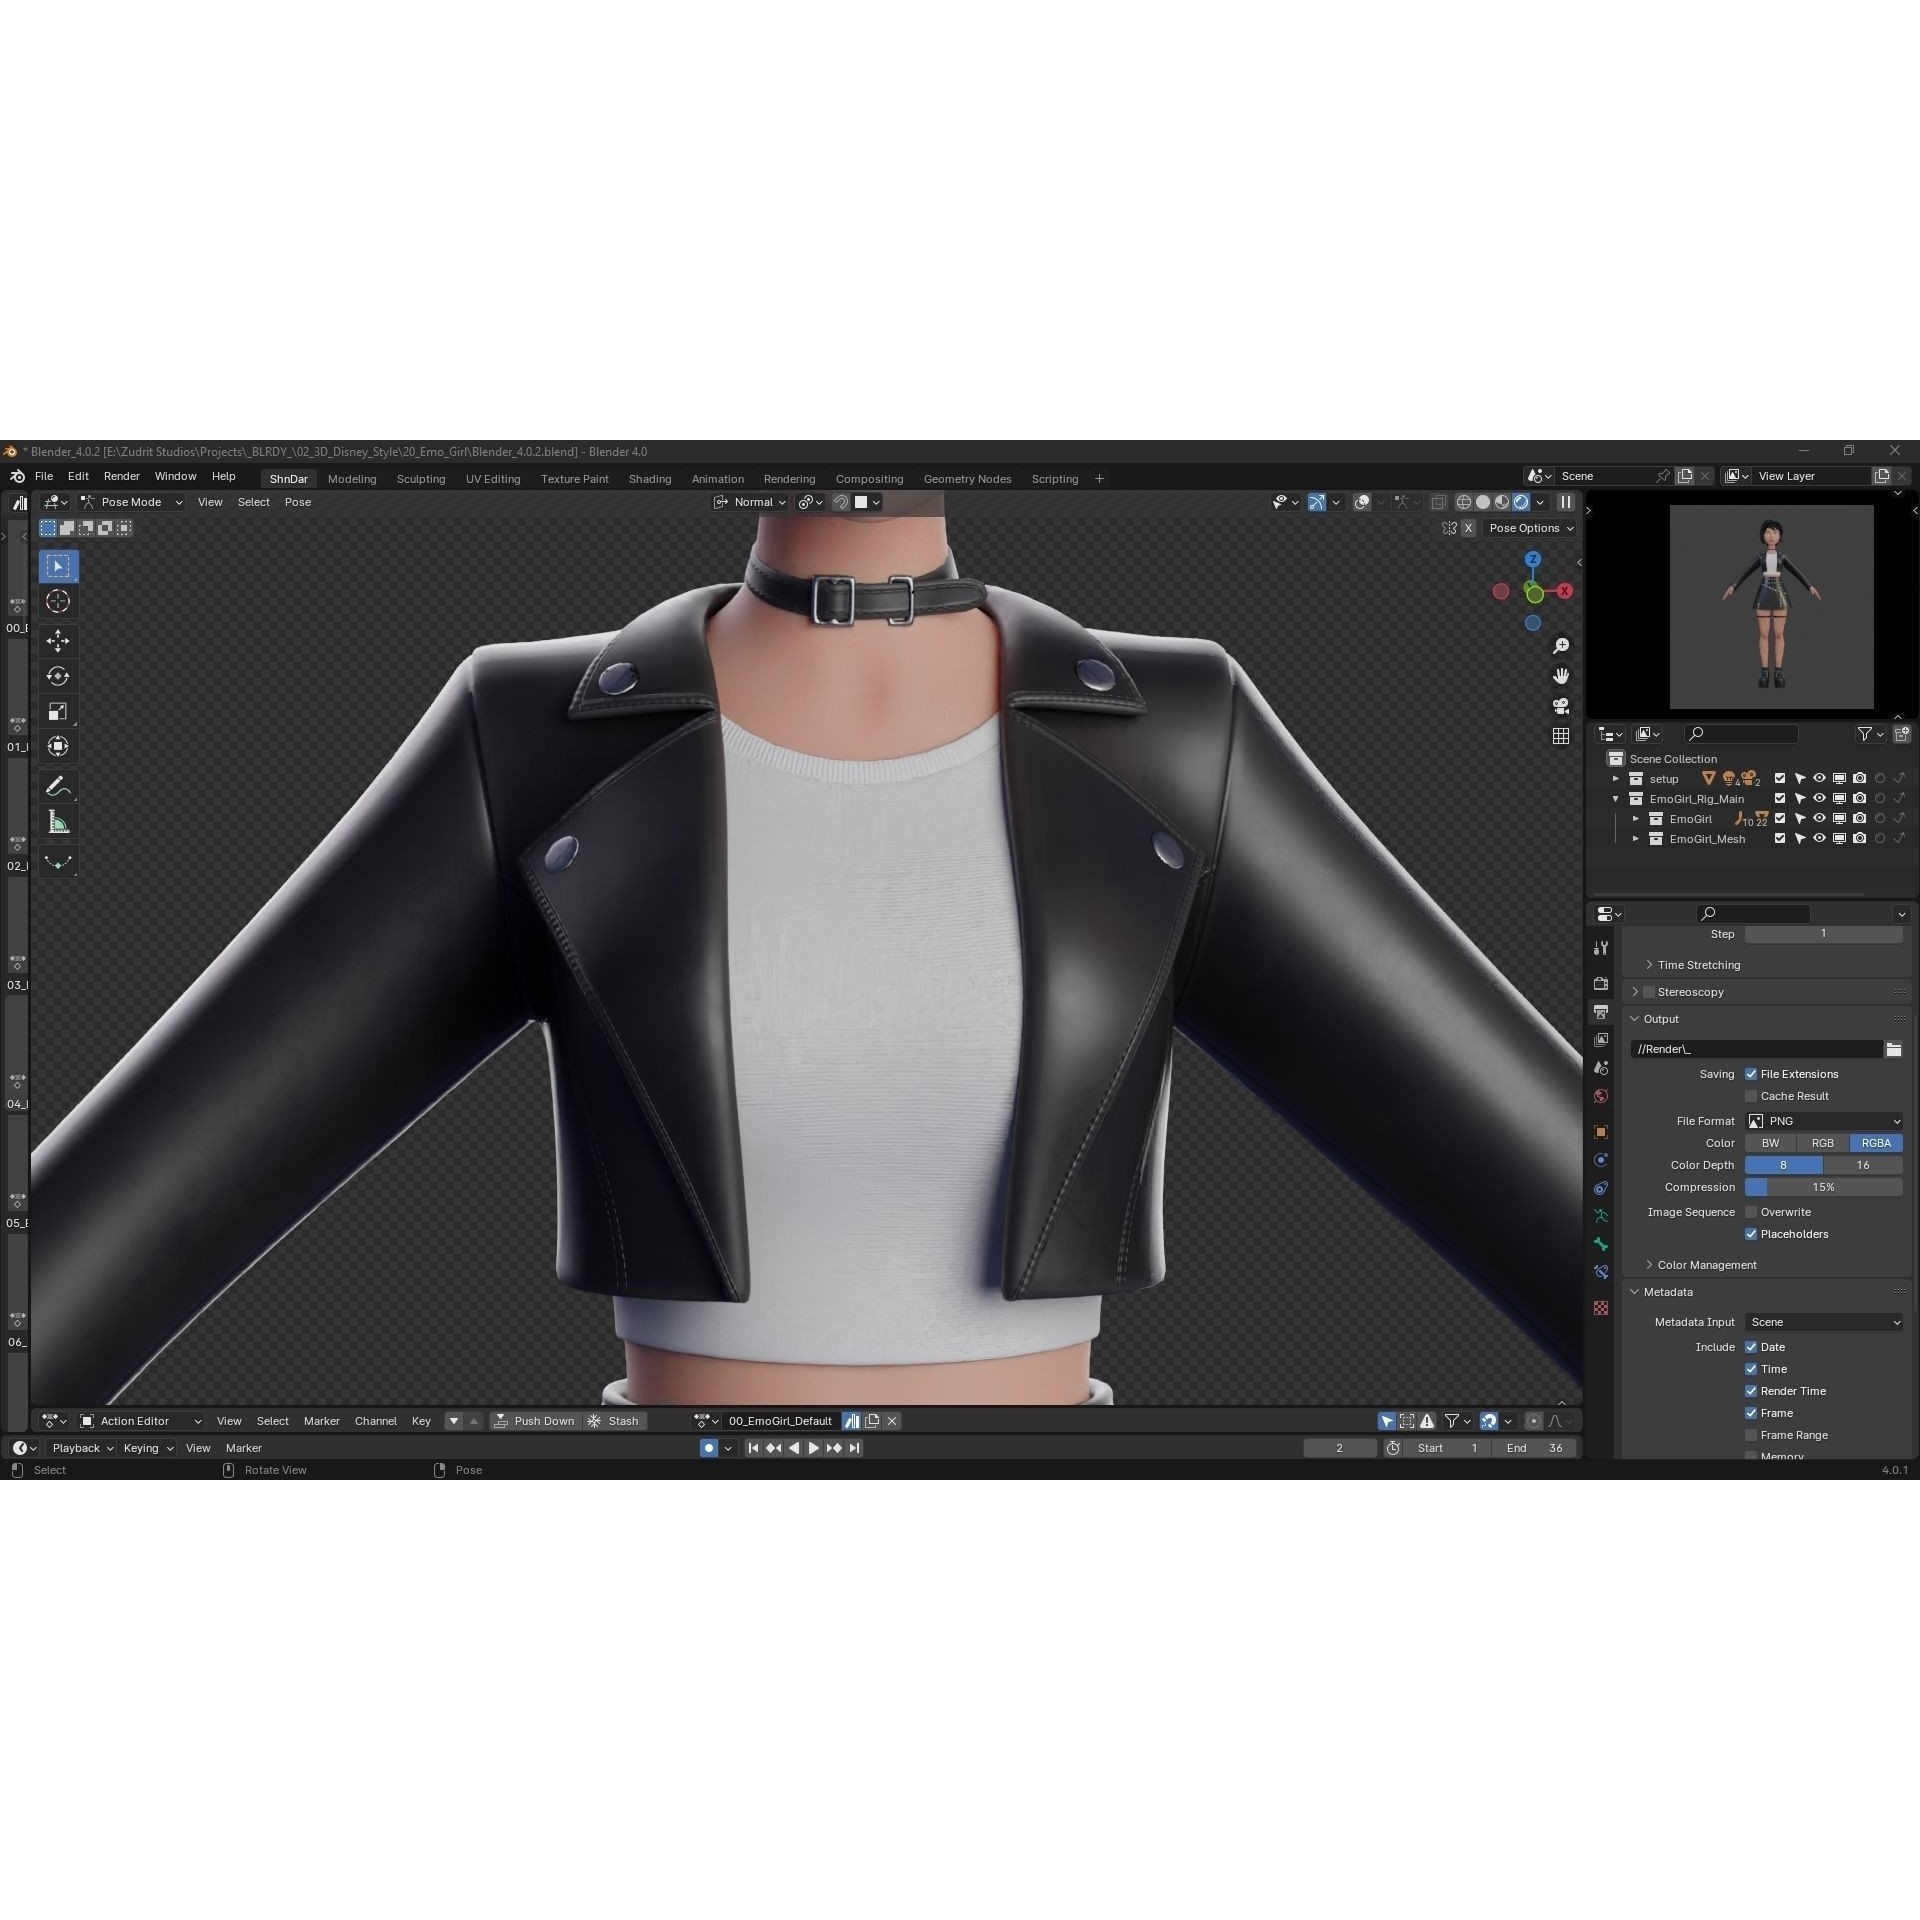Viewport: 1920px width, 1920px height.
Task: Select the Move tool in the viewport toolbar
Action: (x=58, y=641)
